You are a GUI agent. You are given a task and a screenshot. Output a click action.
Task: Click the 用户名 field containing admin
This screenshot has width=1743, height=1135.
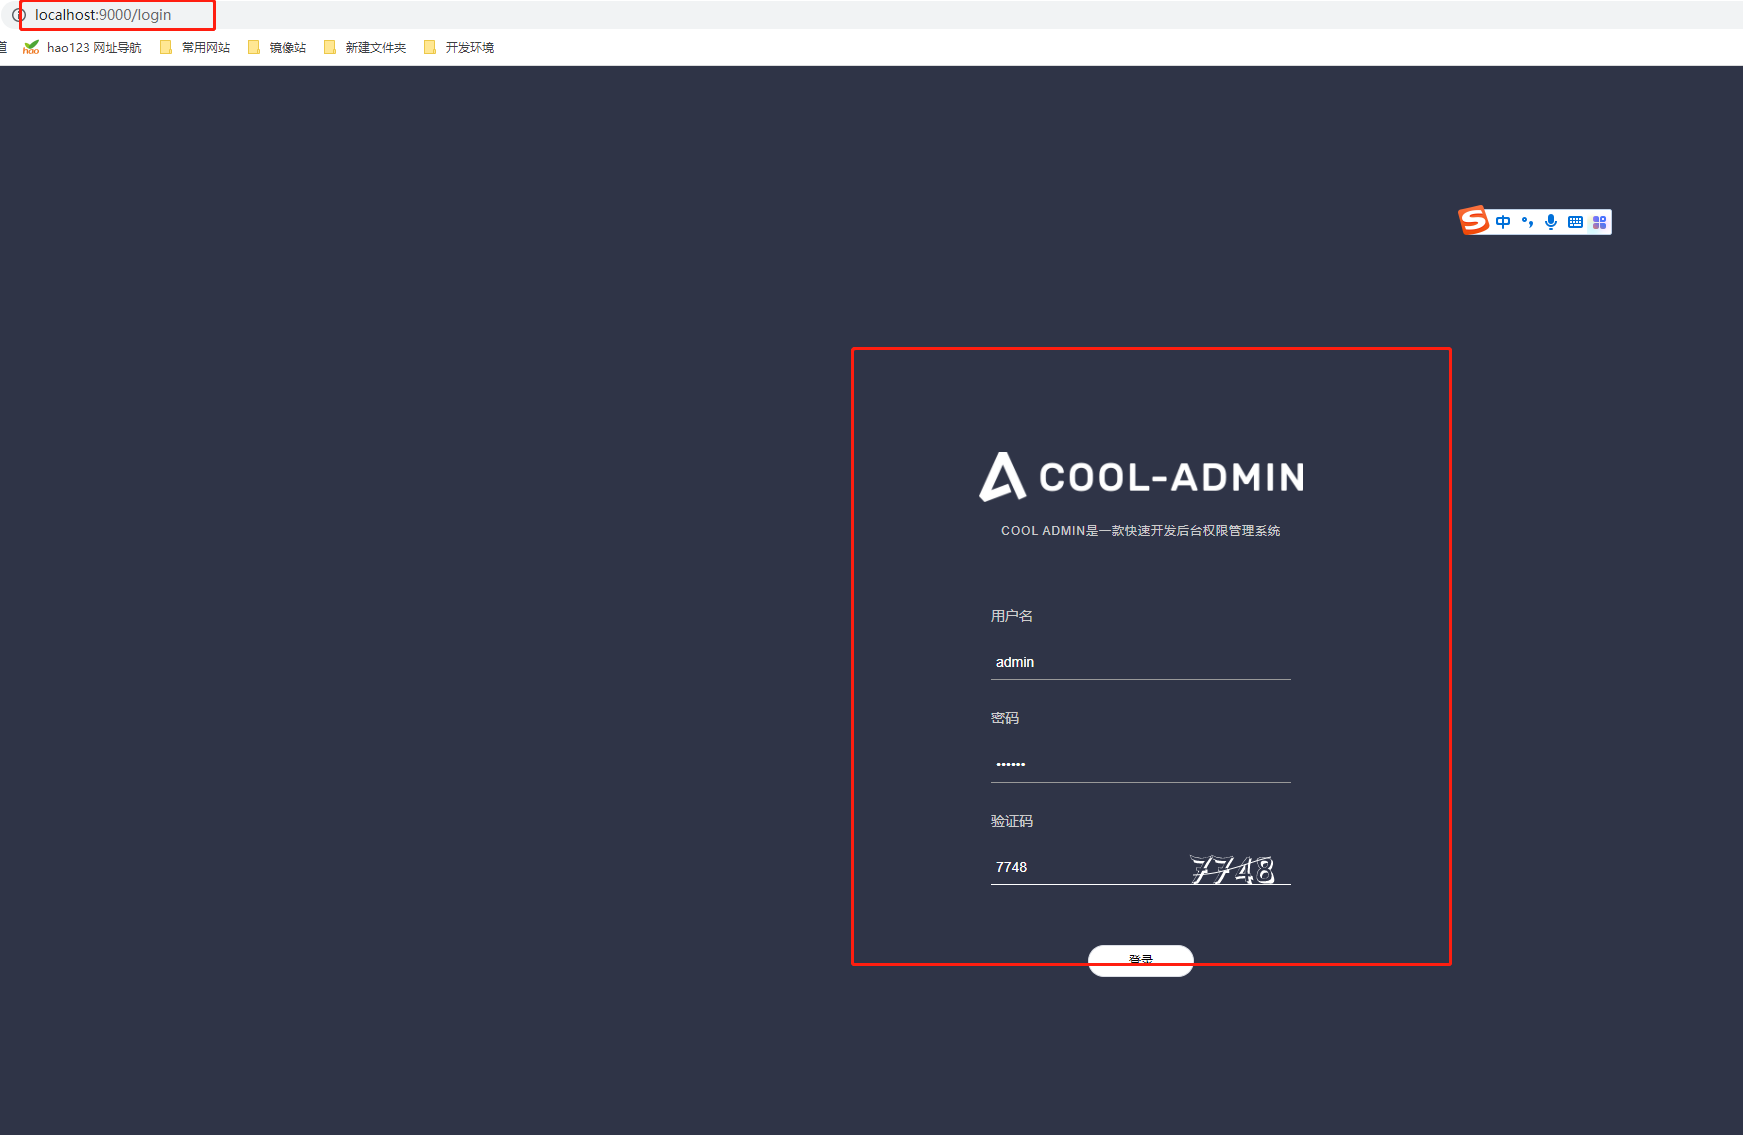click(x=1141, y=662)
